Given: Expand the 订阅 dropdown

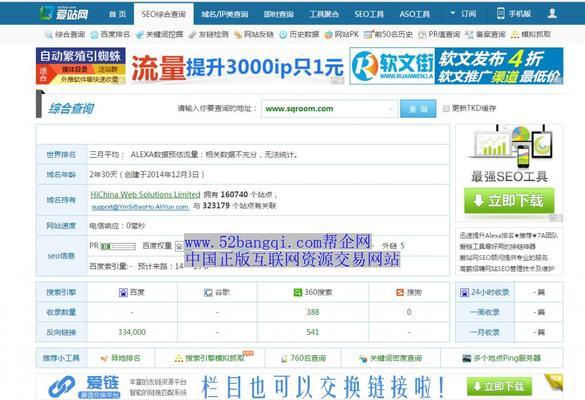Looking at the screenshot, I should pos(463,14).
